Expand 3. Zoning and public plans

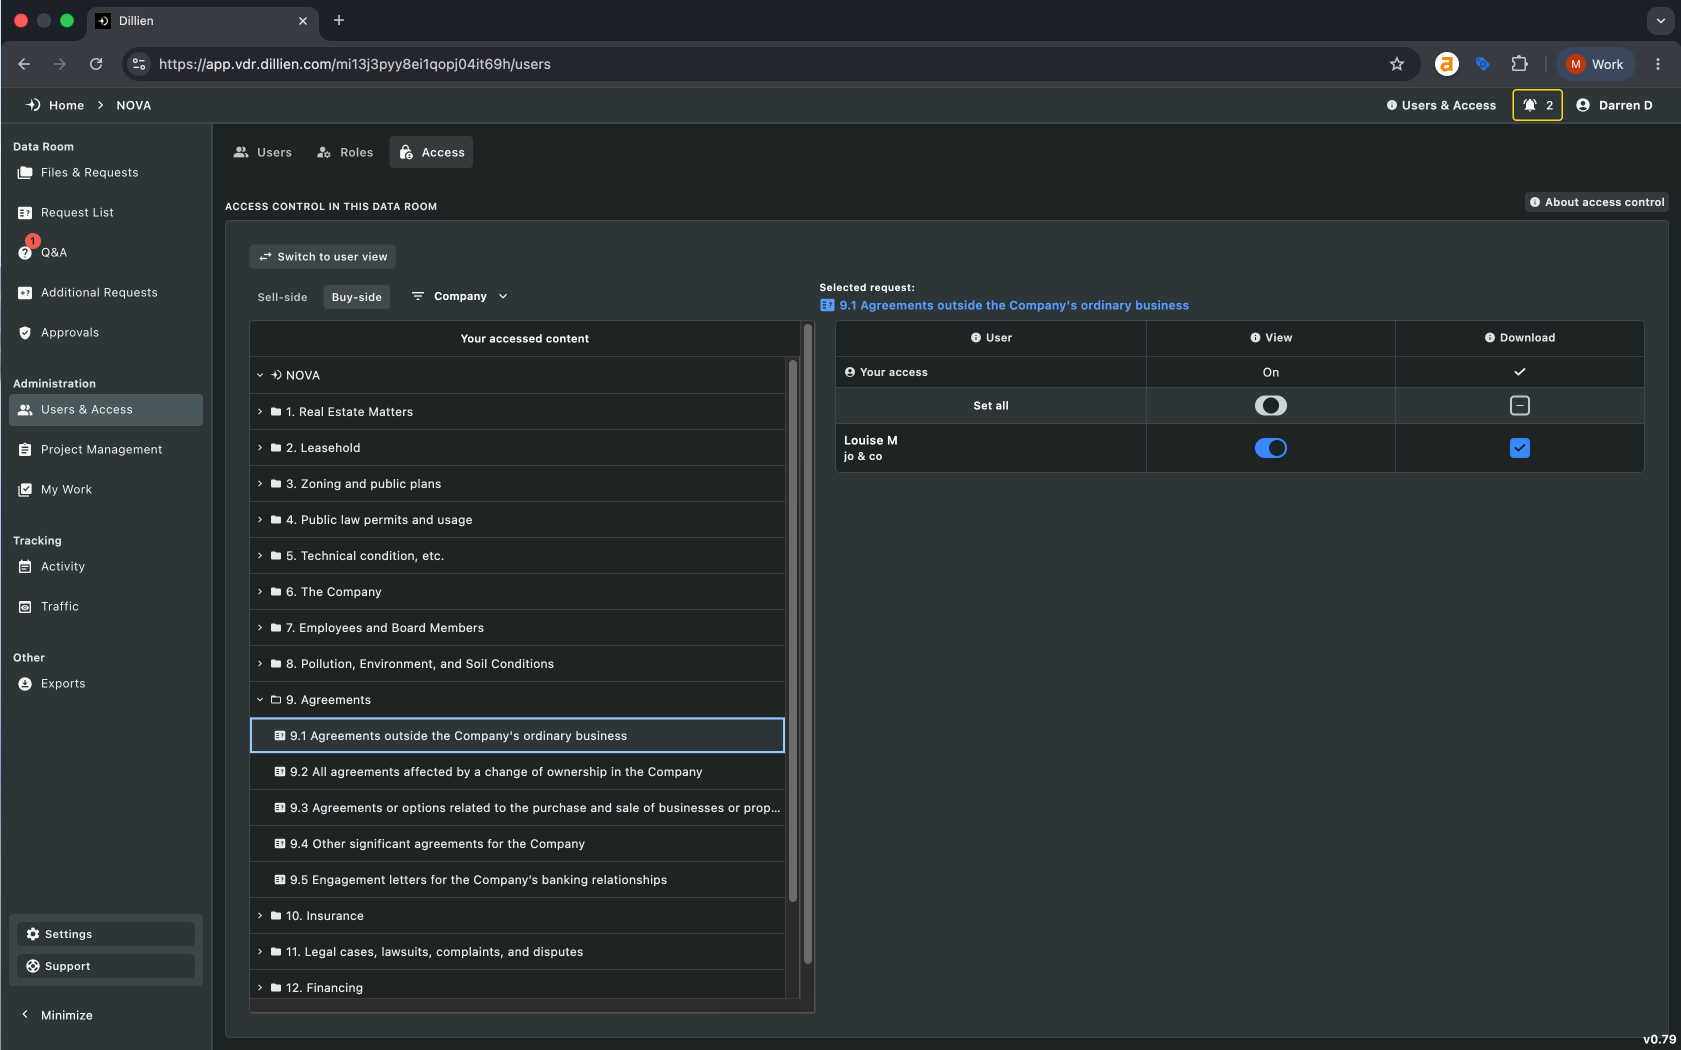260,484
